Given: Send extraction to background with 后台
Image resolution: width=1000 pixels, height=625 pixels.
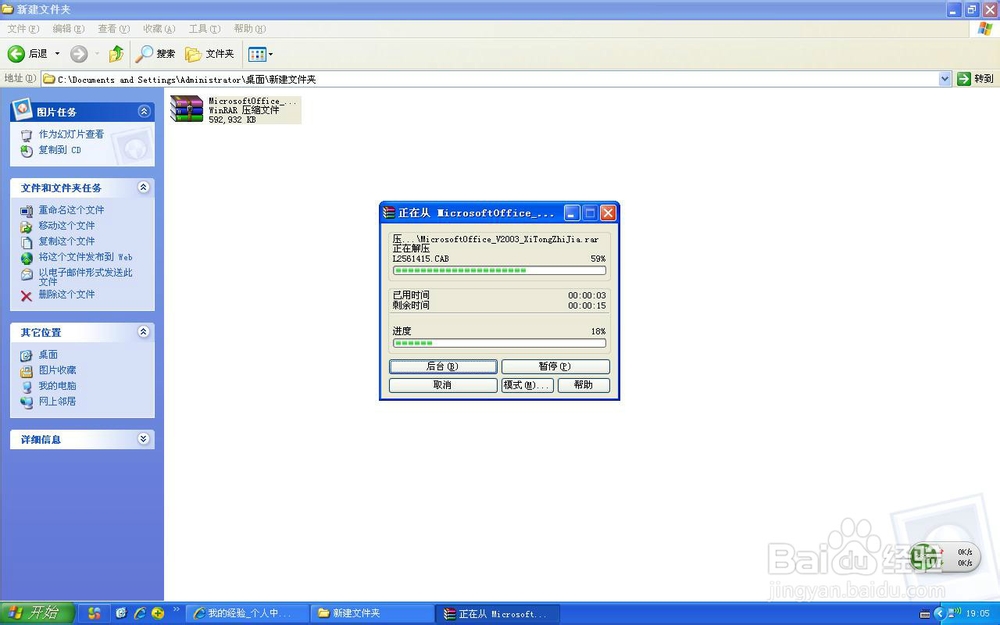Looking at the screenshot, I should 442,366.
